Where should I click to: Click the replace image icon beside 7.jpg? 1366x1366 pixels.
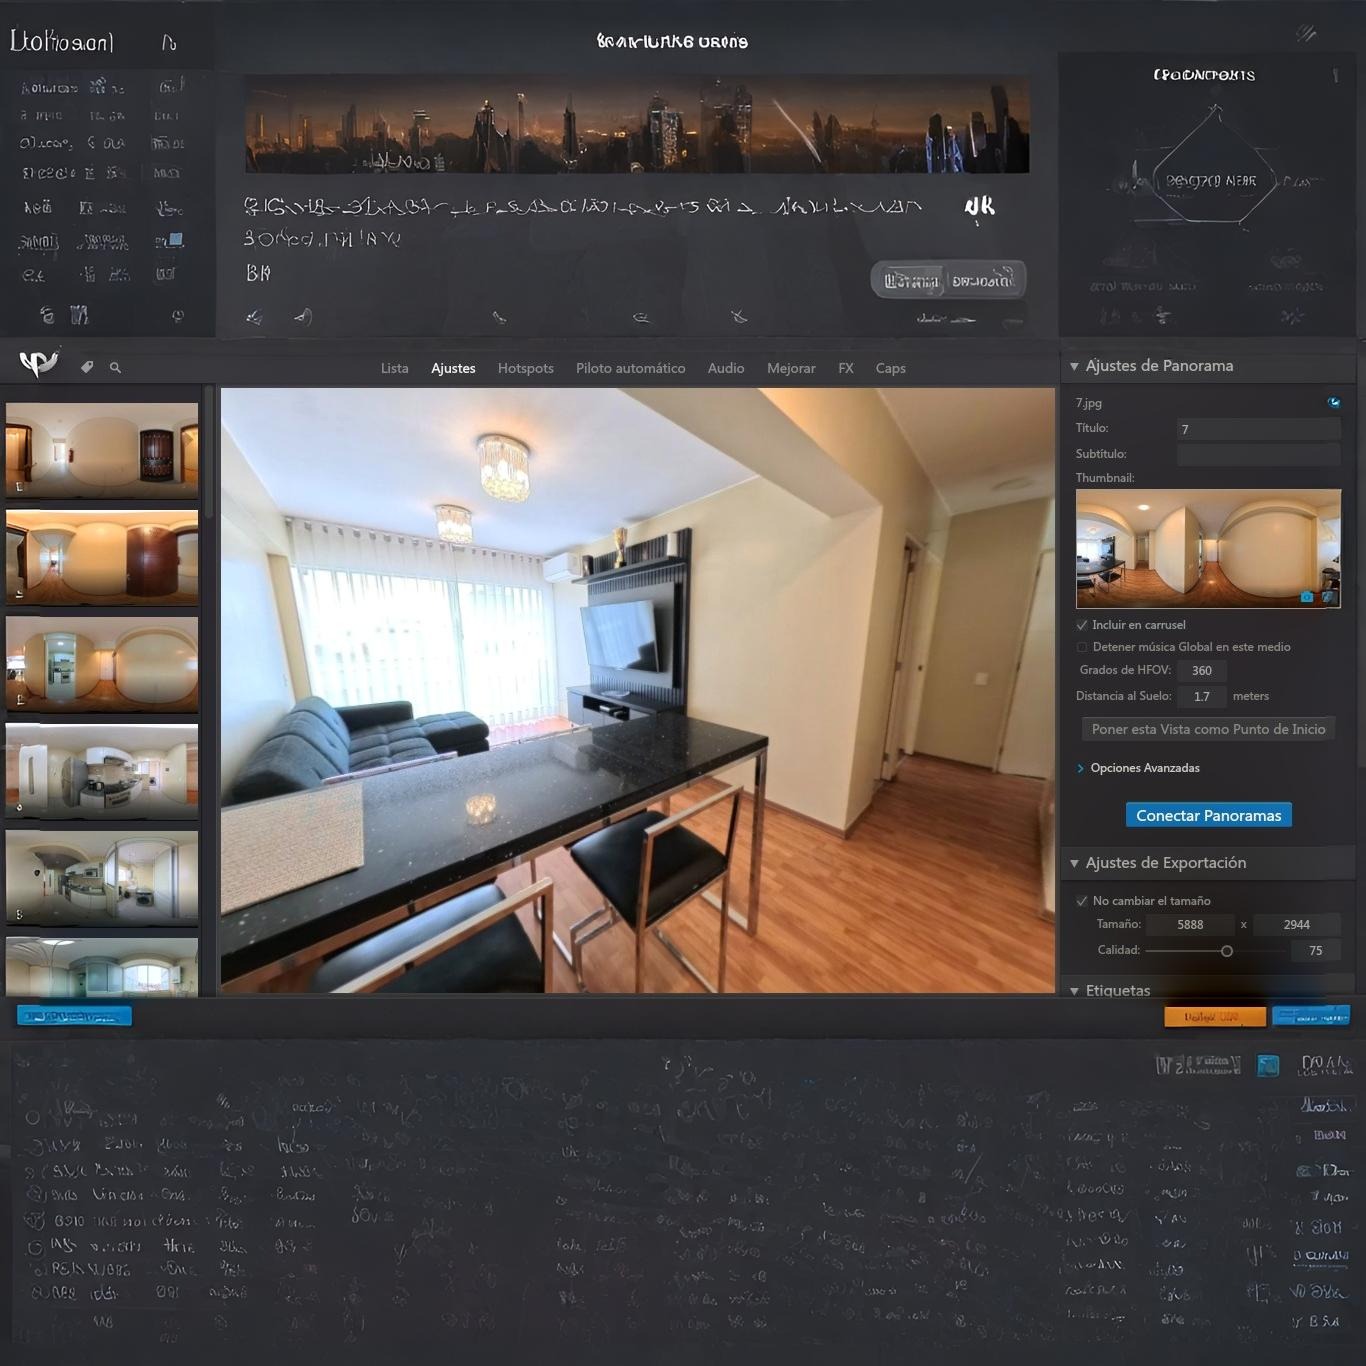pos(1333,402)
